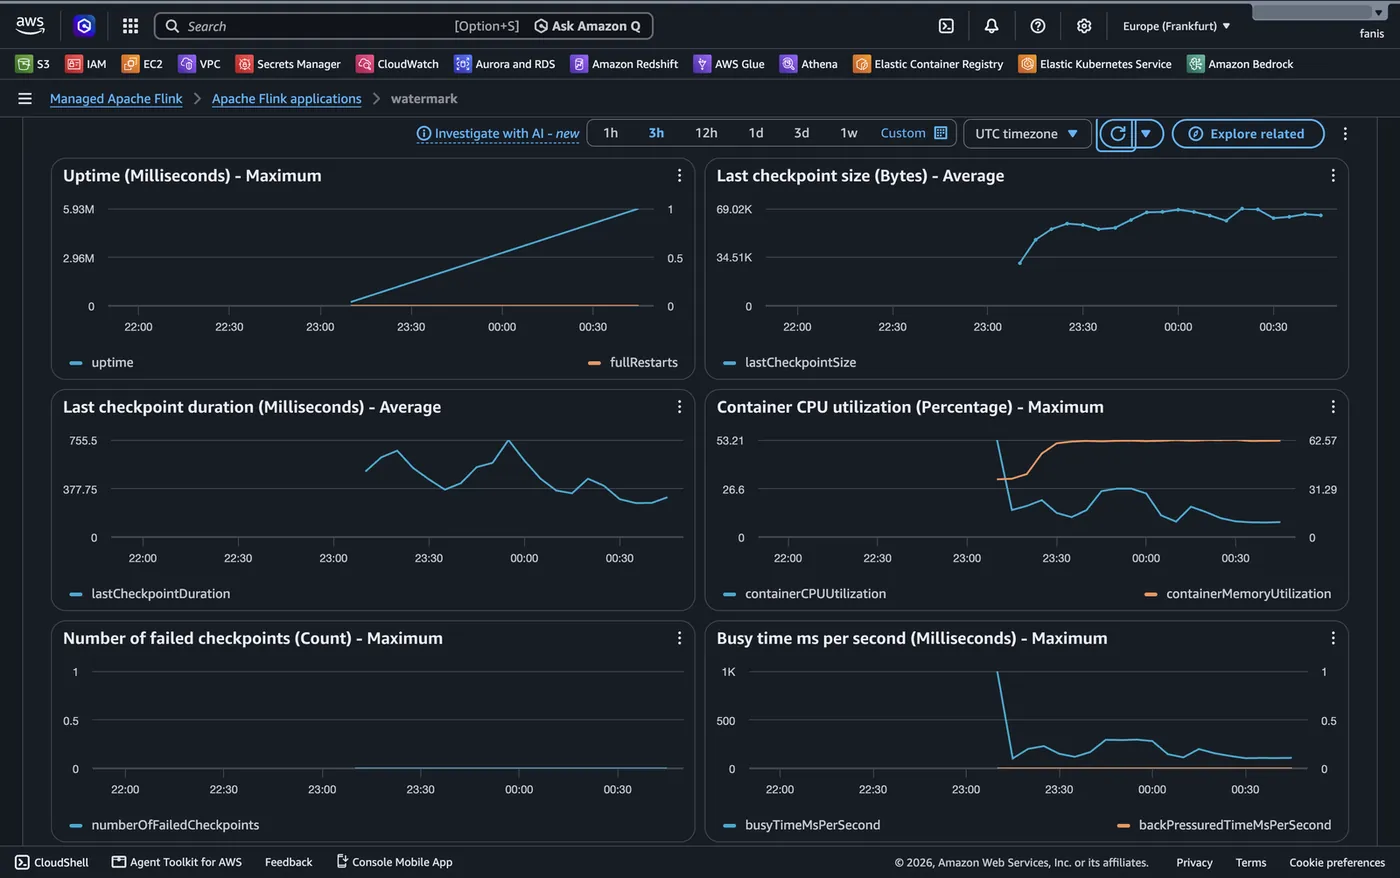Go to Apache Flink applications breadcrumb
Image resolution: width=1400 pixels, height=878 pixels.
coord(286,99)
